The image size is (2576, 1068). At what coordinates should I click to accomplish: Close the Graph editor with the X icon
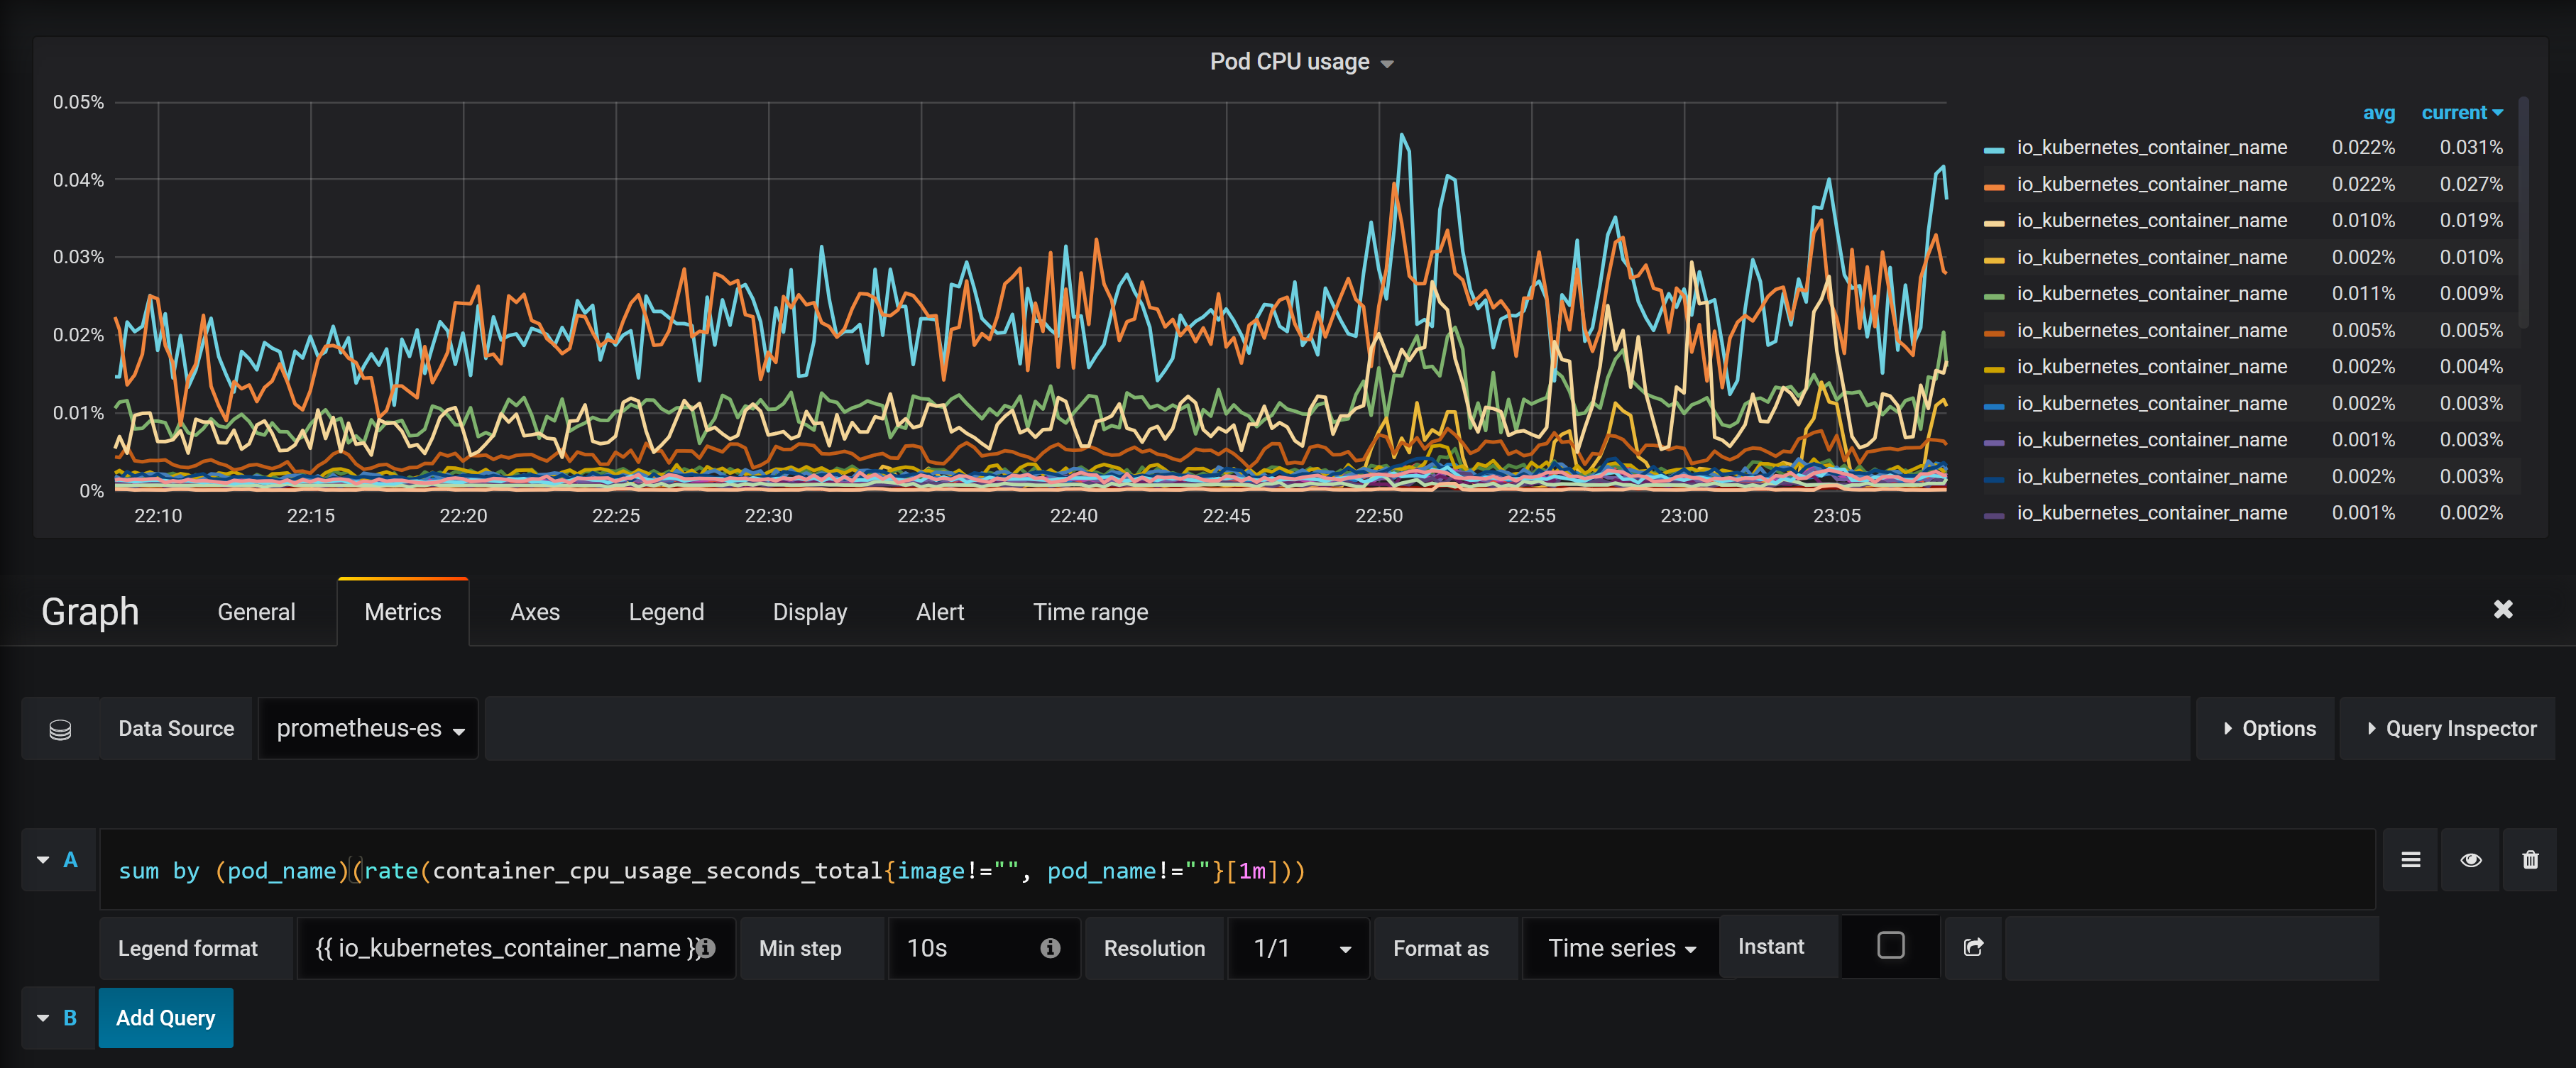coord(2502,610)
